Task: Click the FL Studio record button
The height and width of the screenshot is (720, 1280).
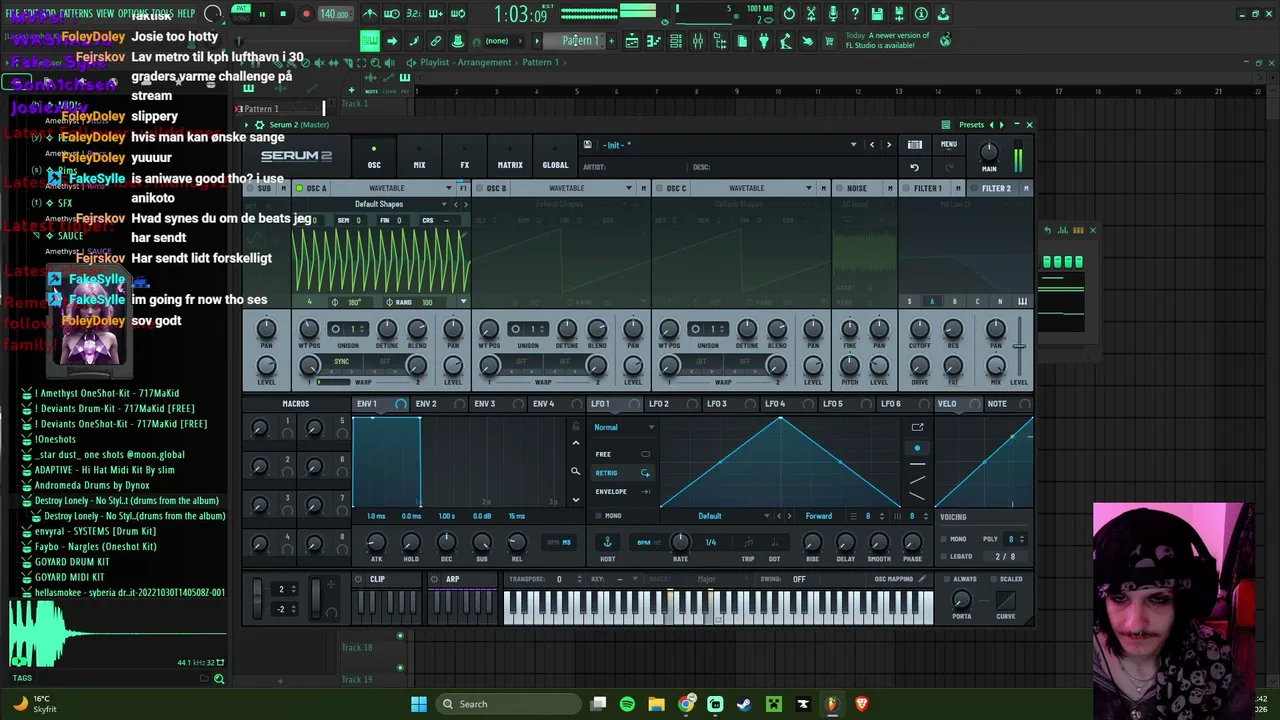Action: 306,14
